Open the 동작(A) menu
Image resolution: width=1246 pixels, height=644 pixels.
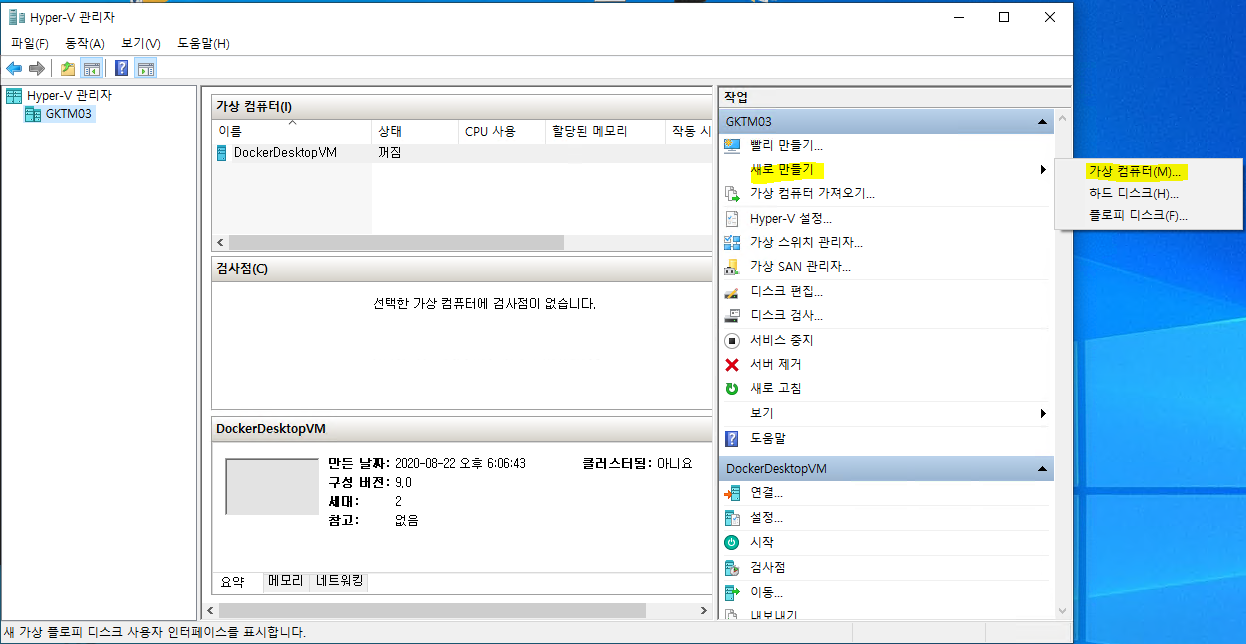85,43
